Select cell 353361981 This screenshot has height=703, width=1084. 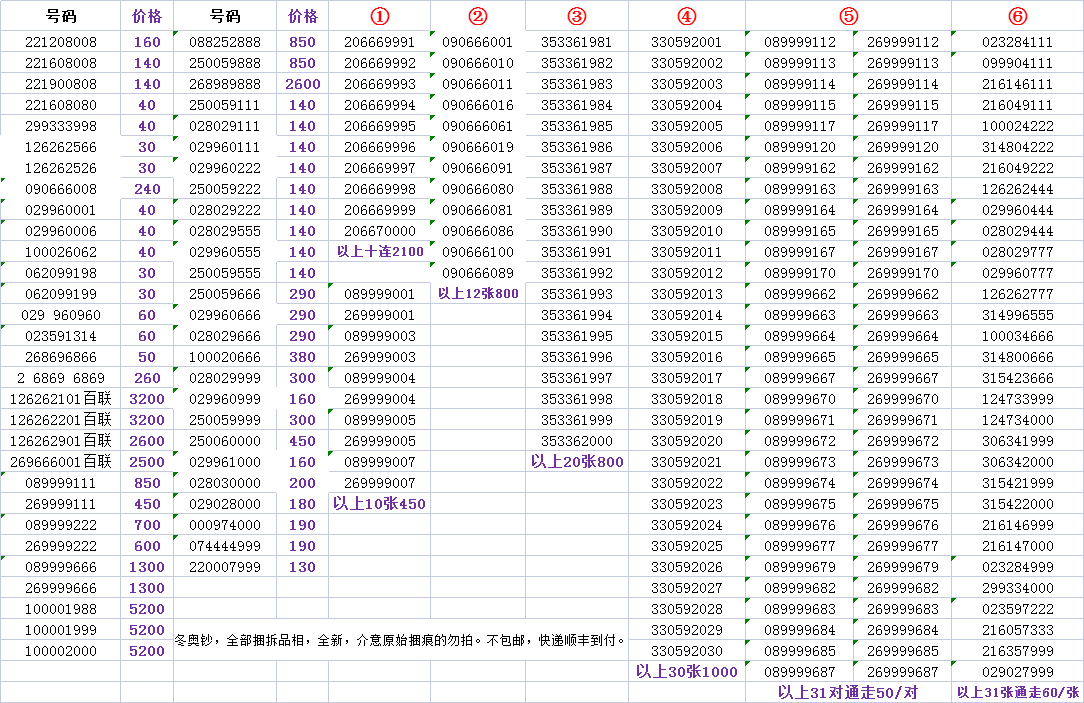click(577, 42)
